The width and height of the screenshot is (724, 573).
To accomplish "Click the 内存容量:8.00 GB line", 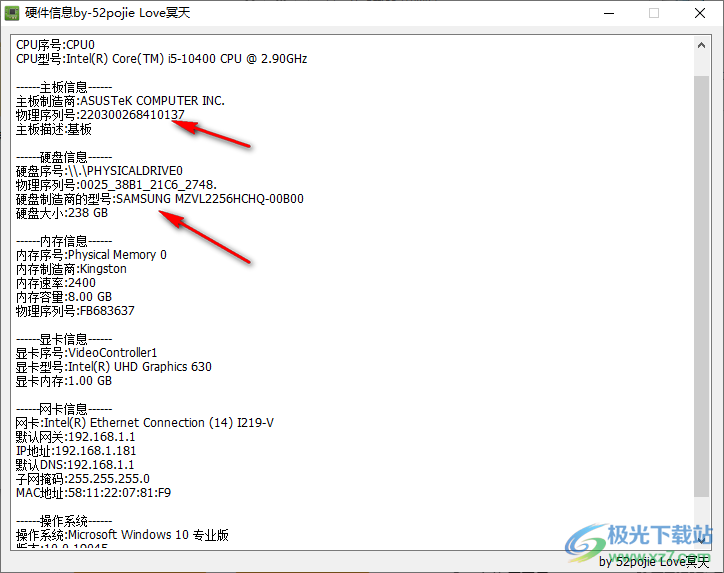I will (x=64, y=297).
